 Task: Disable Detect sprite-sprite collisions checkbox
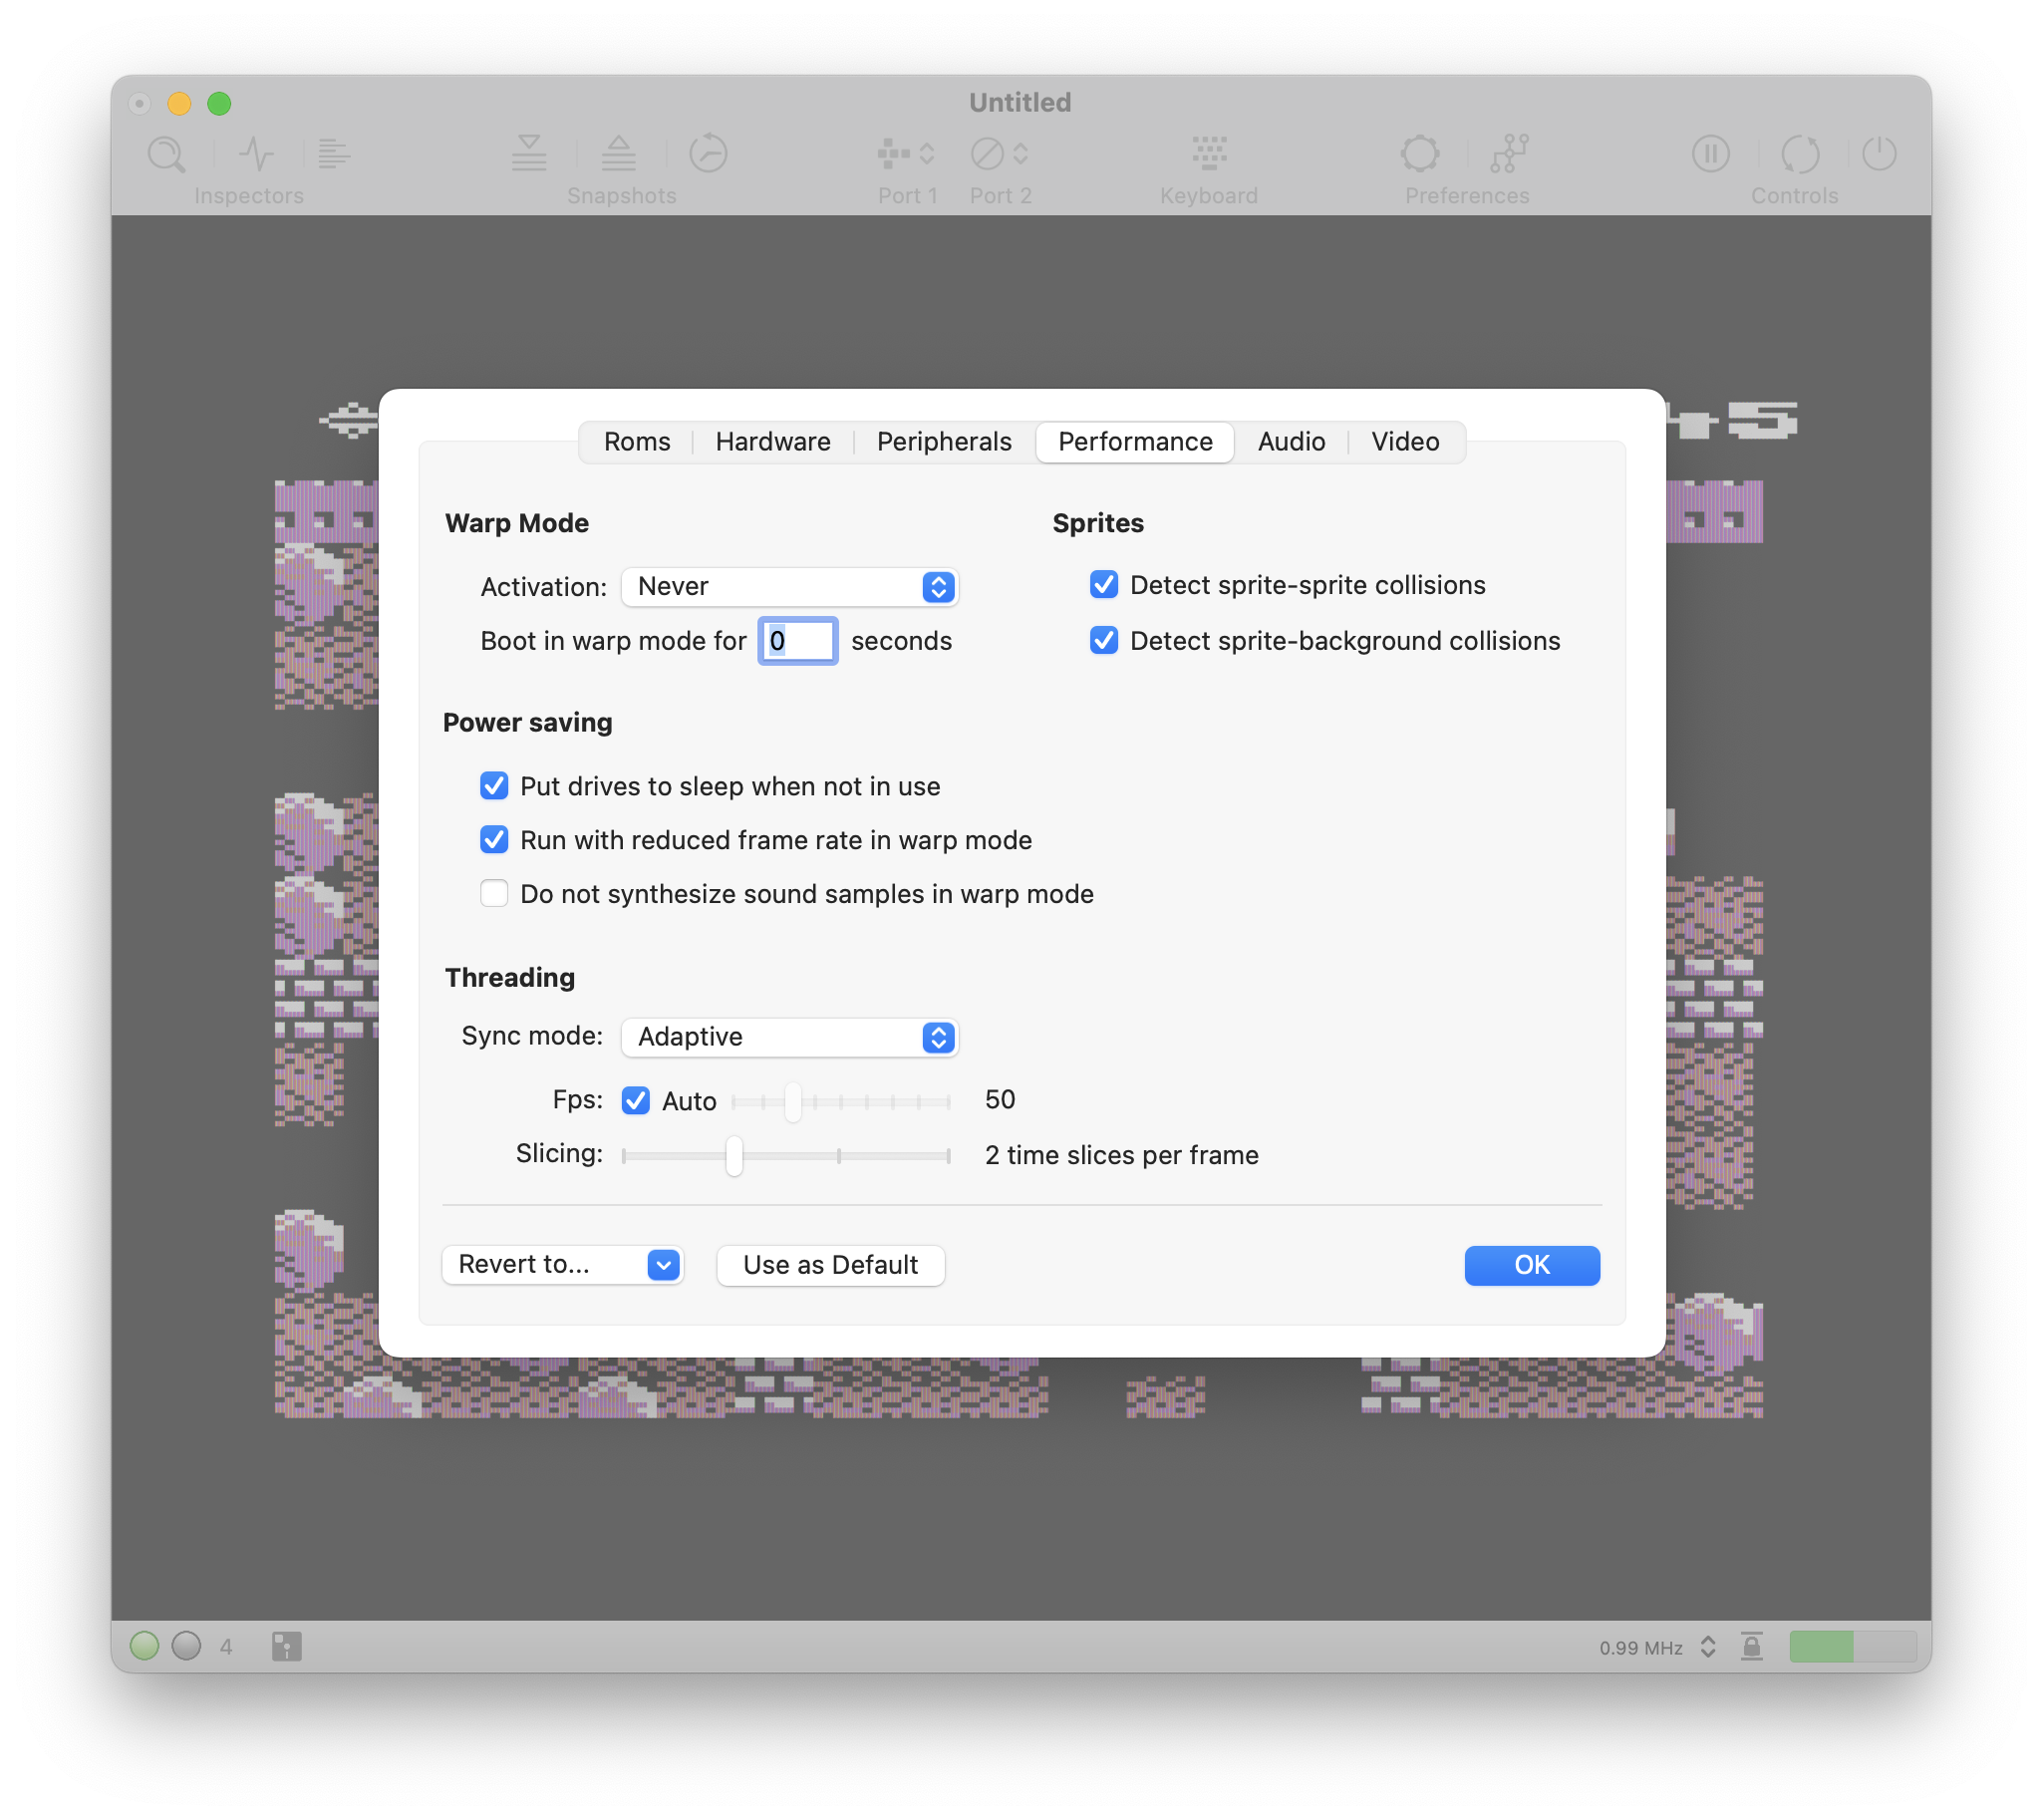(1104, 585)
